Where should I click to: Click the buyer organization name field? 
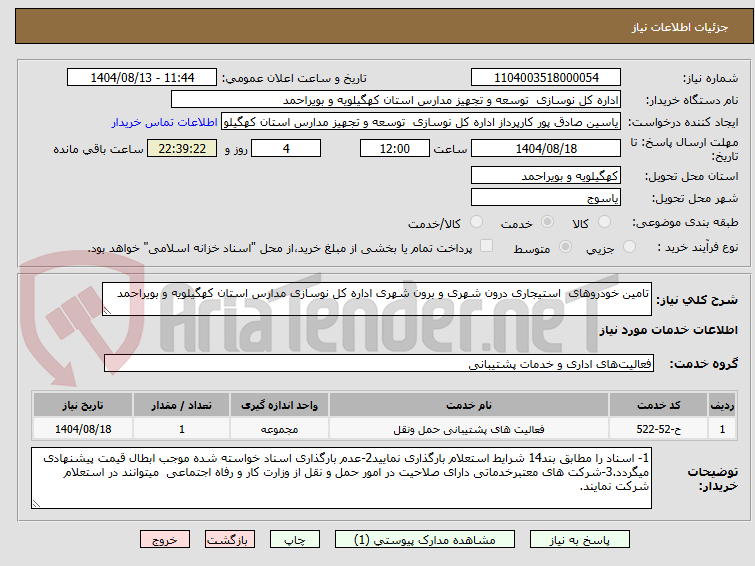coord(396,100)
